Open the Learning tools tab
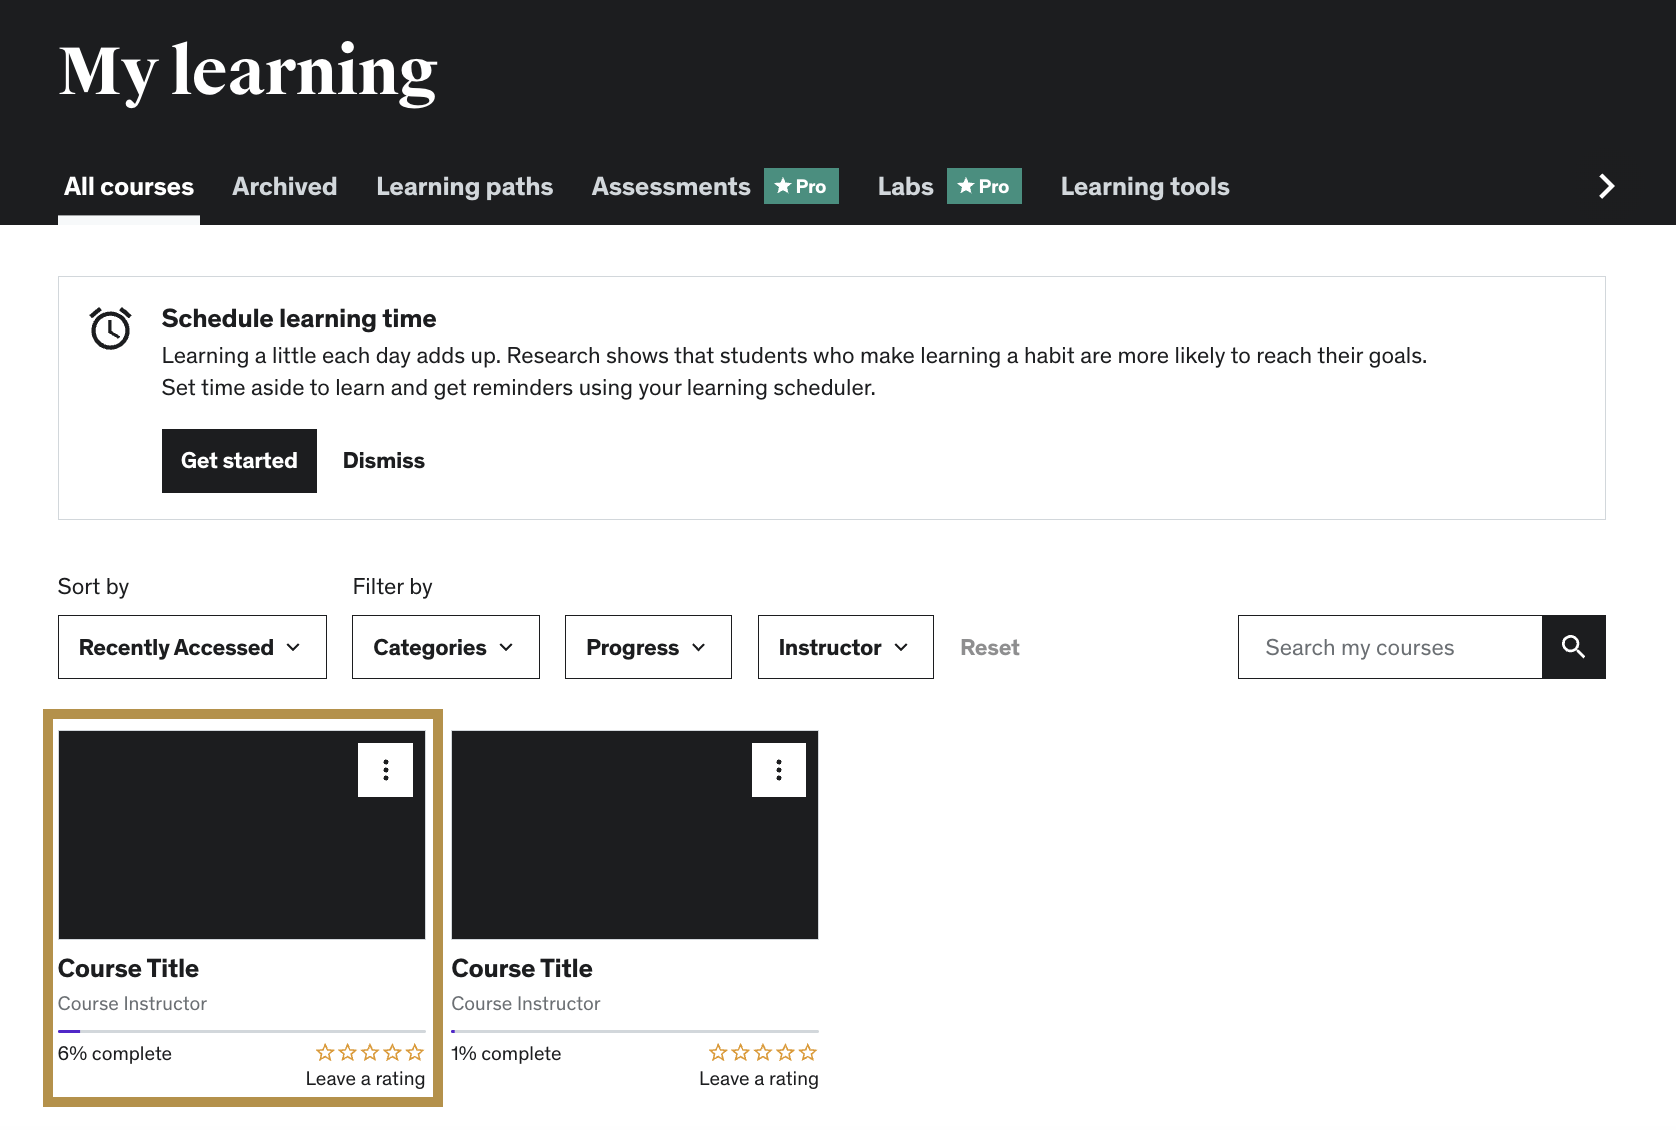This screenshot has height=1130, width=1676. 1144,187
